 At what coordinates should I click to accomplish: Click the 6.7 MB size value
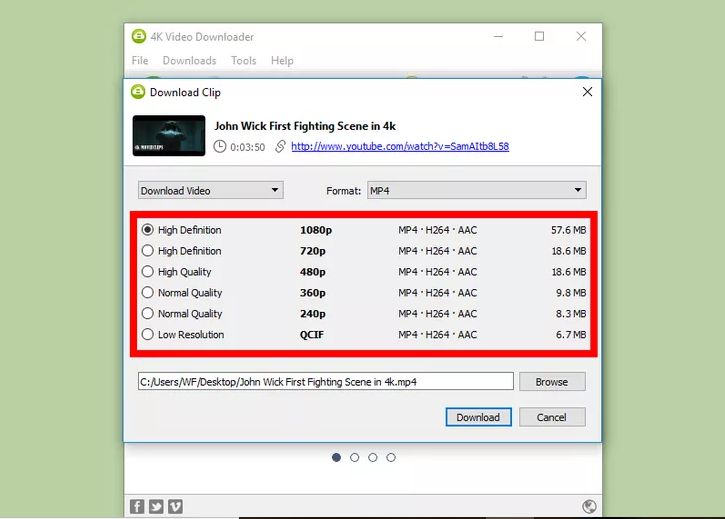coord(571,334)
